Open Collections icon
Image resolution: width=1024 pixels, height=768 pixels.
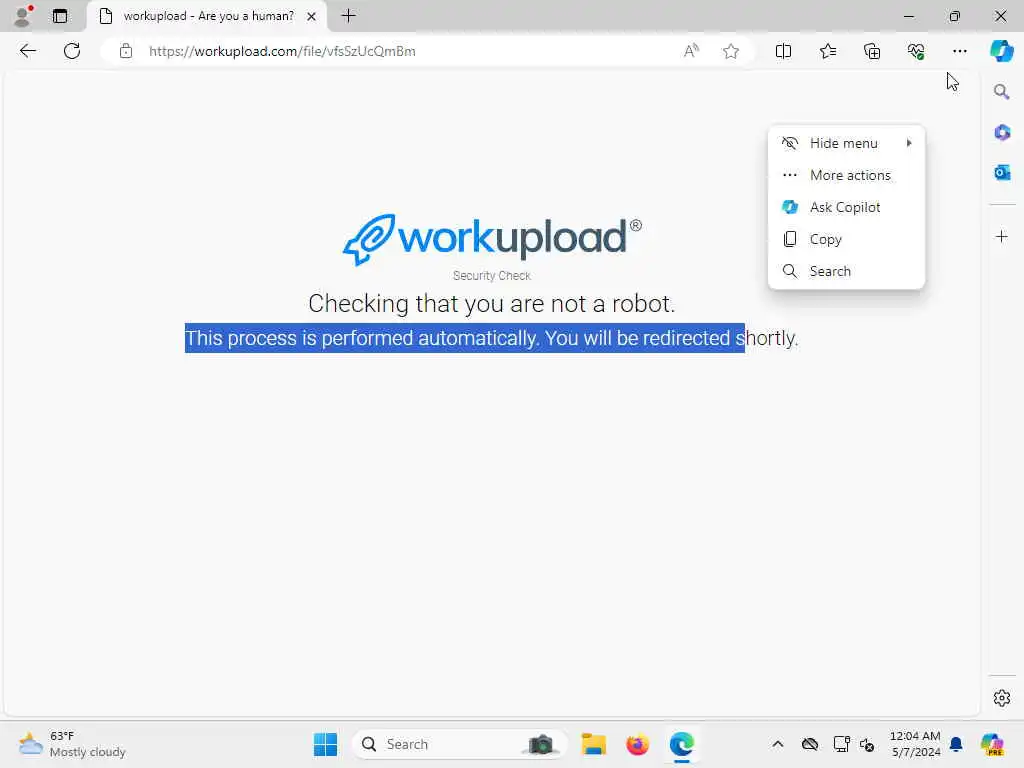click(x=872, y=51)
